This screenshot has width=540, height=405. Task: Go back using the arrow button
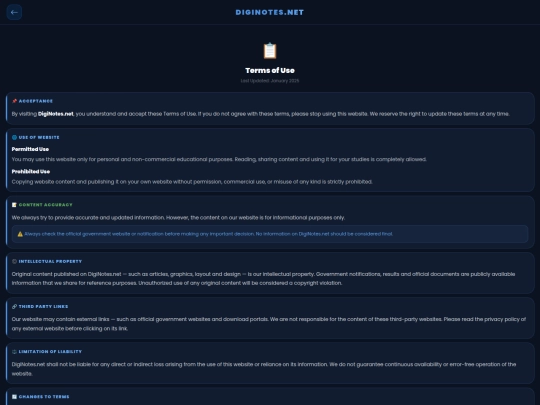14,12
